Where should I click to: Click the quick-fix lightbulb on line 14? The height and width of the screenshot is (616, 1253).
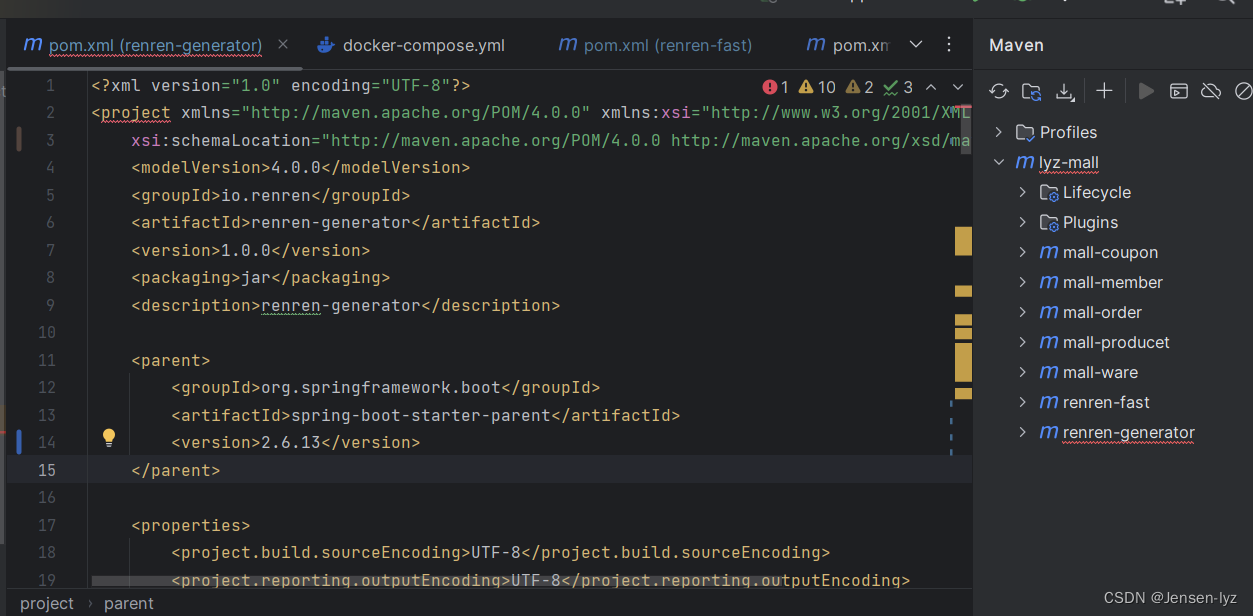click(108, 438)
